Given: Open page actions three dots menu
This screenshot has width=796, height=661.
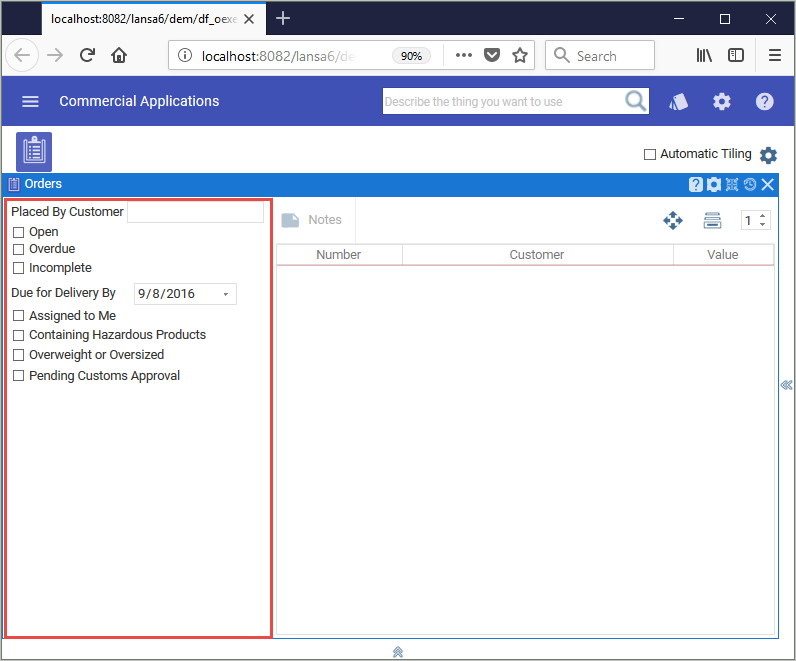Looking at the screenshot, I should [463, 55].
